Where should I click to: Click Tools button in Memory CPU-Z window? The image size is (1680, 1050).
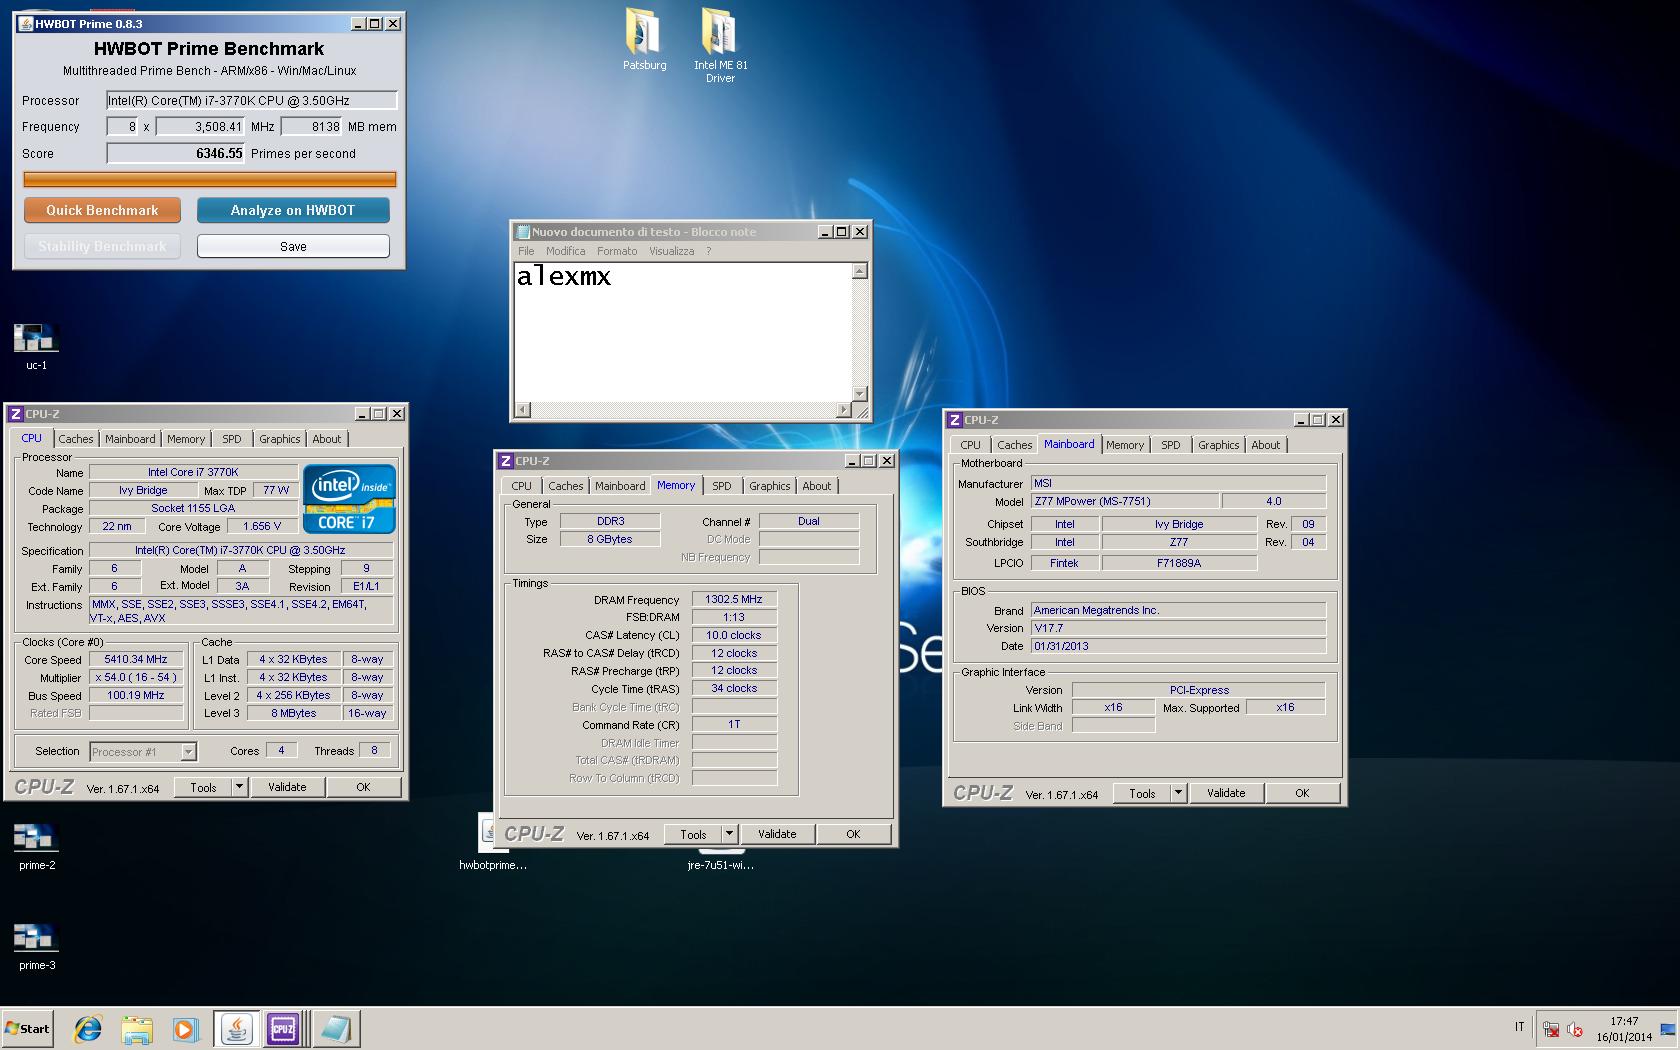point(693,834)
